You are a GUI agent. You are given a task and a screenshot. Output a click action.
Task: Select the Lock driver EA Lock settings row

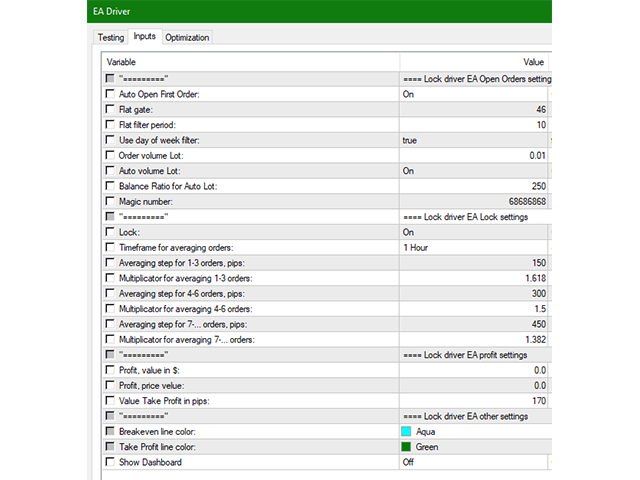click(x=327, y=217)
